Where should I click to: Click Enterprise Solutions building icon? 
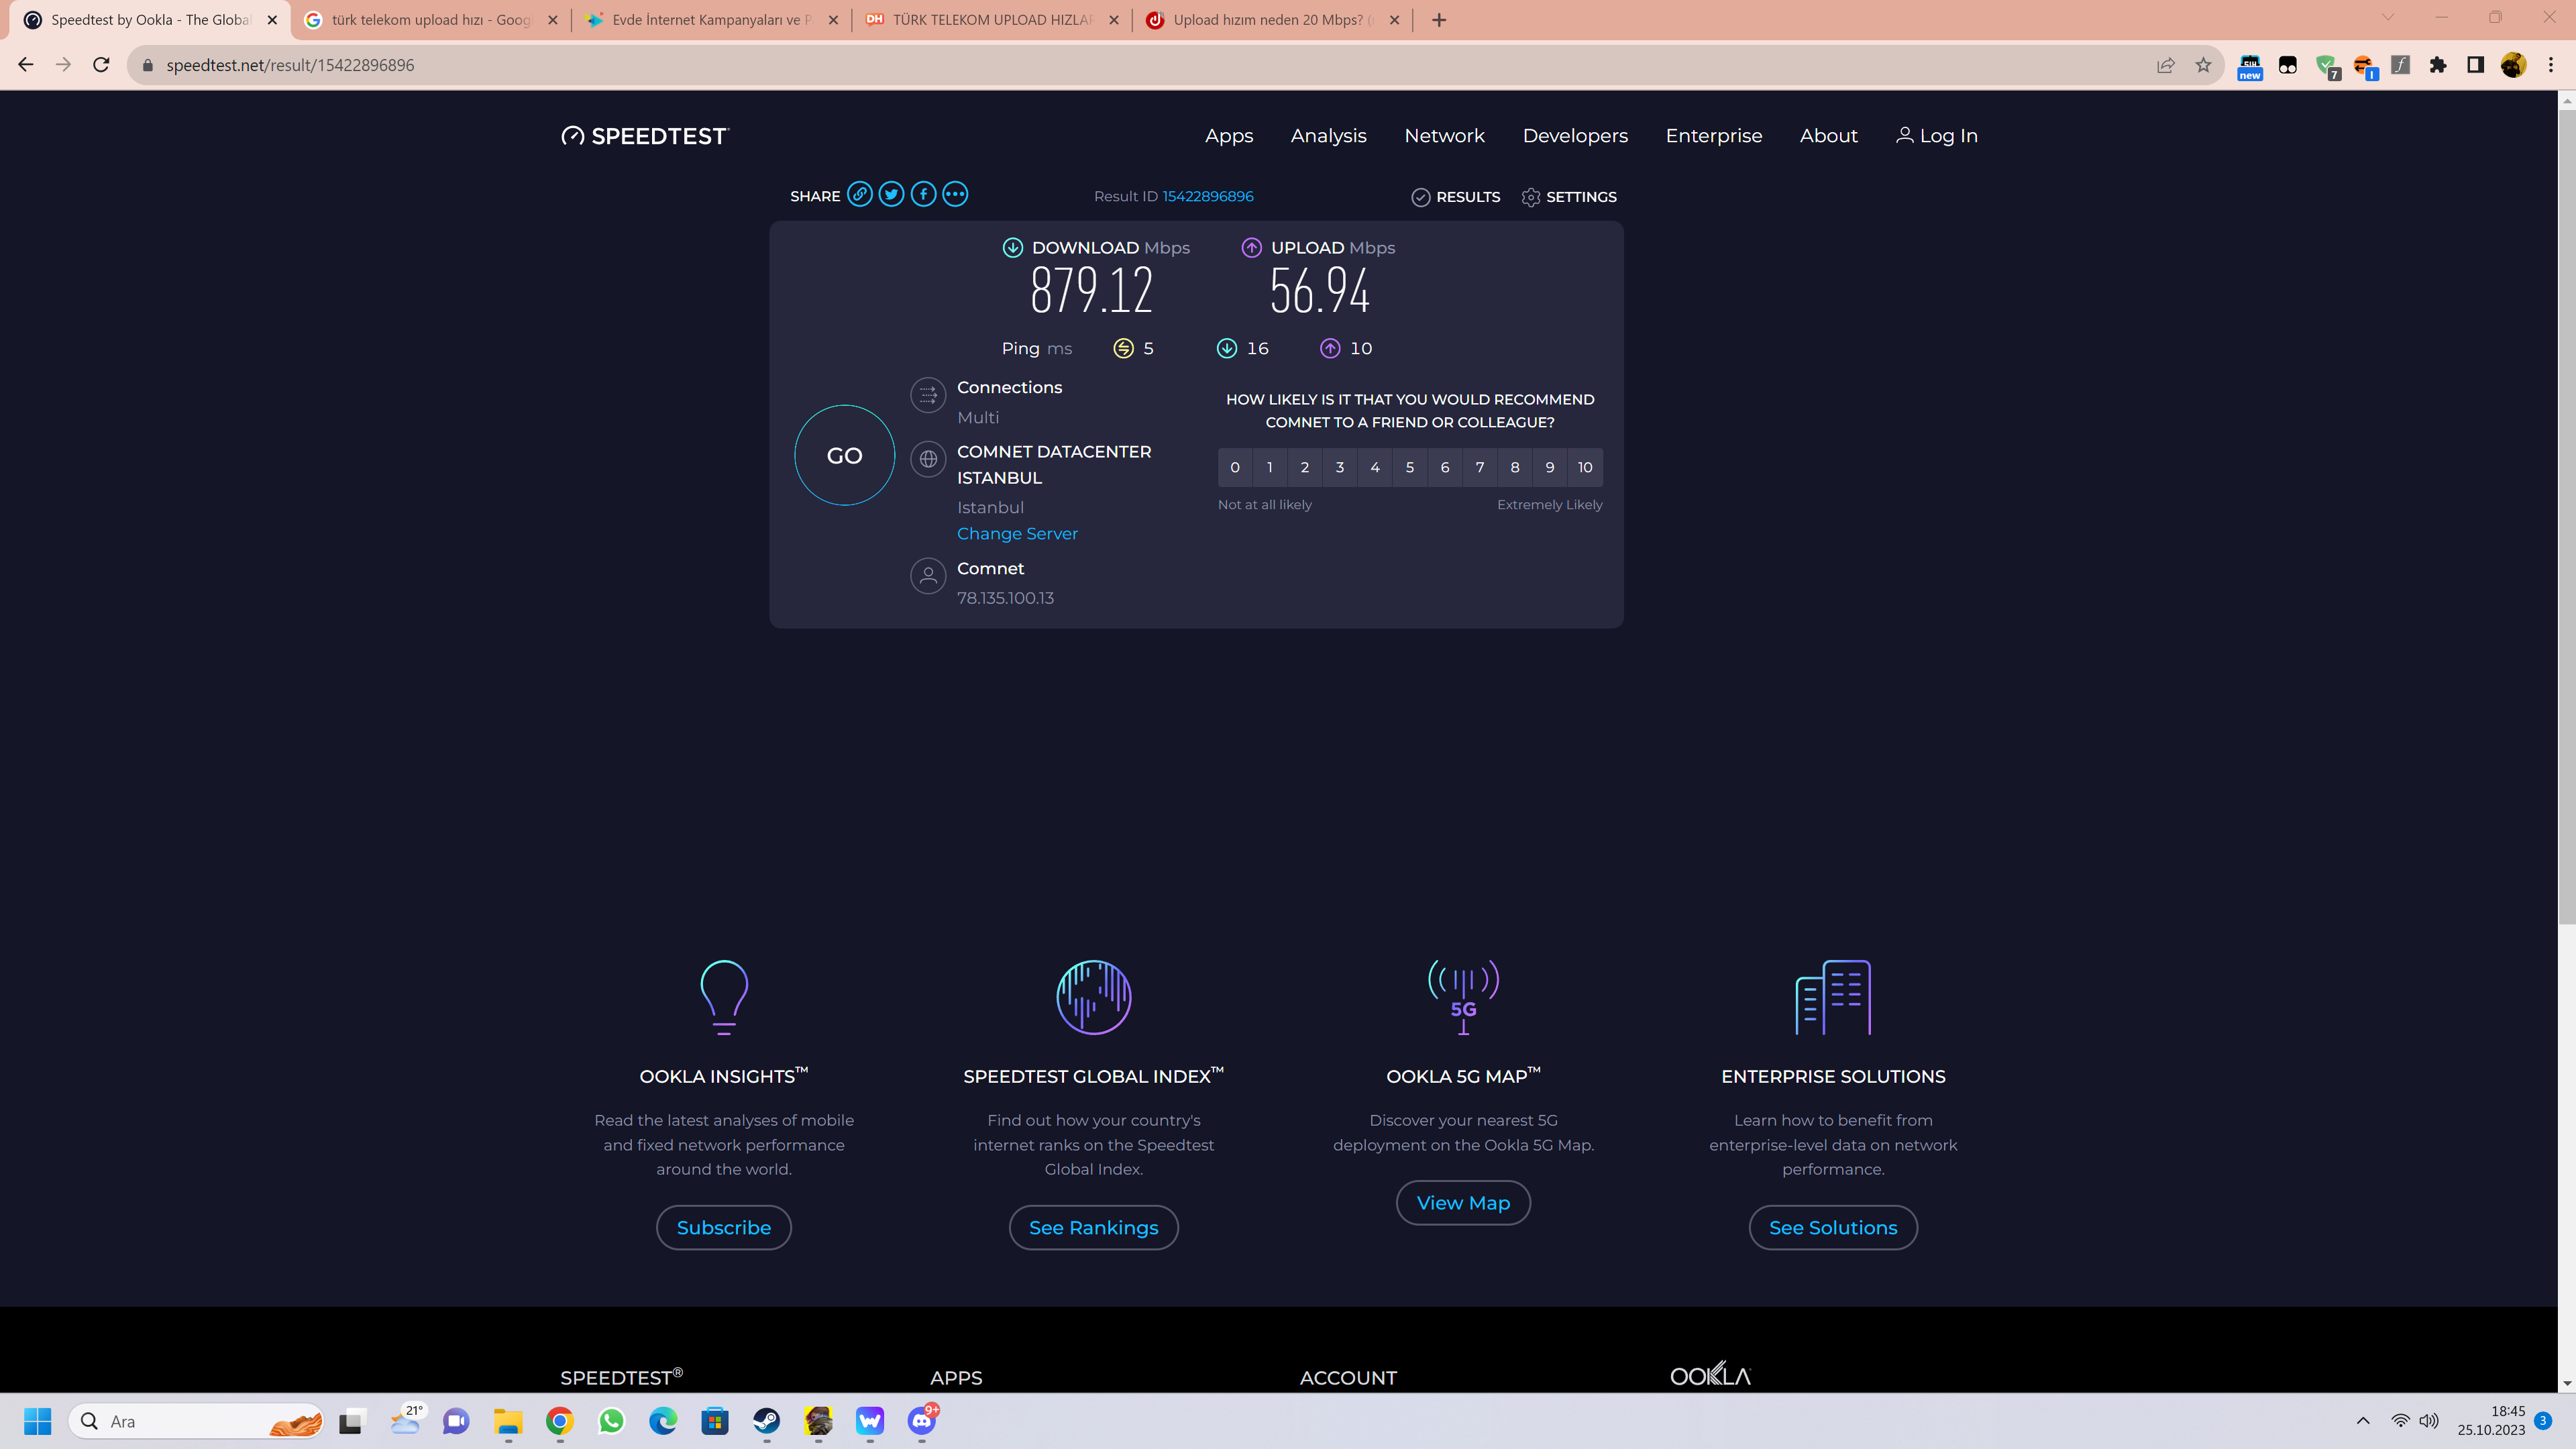[x=1833, y=997]
